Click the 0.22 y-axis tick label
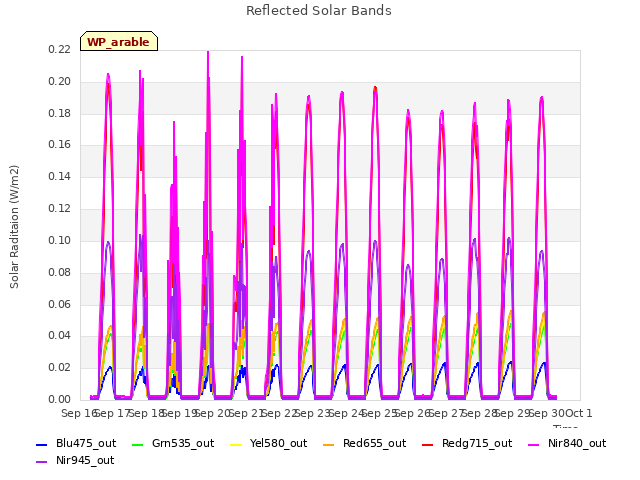This screenshot has height=480, width=640. click(x=59, y=49)
